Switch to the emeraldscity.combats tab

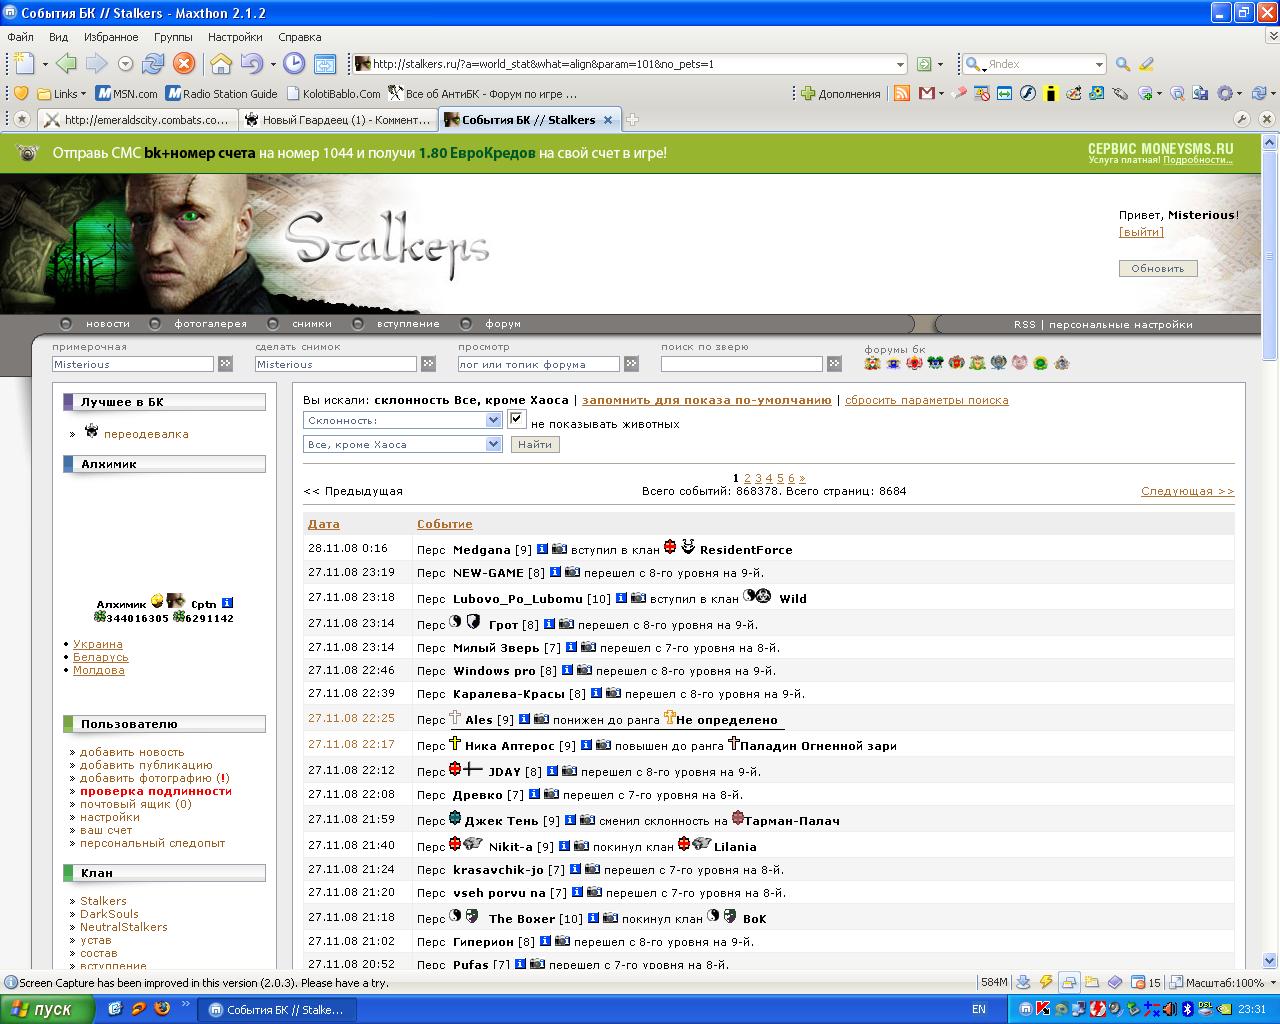click(137, 119)
